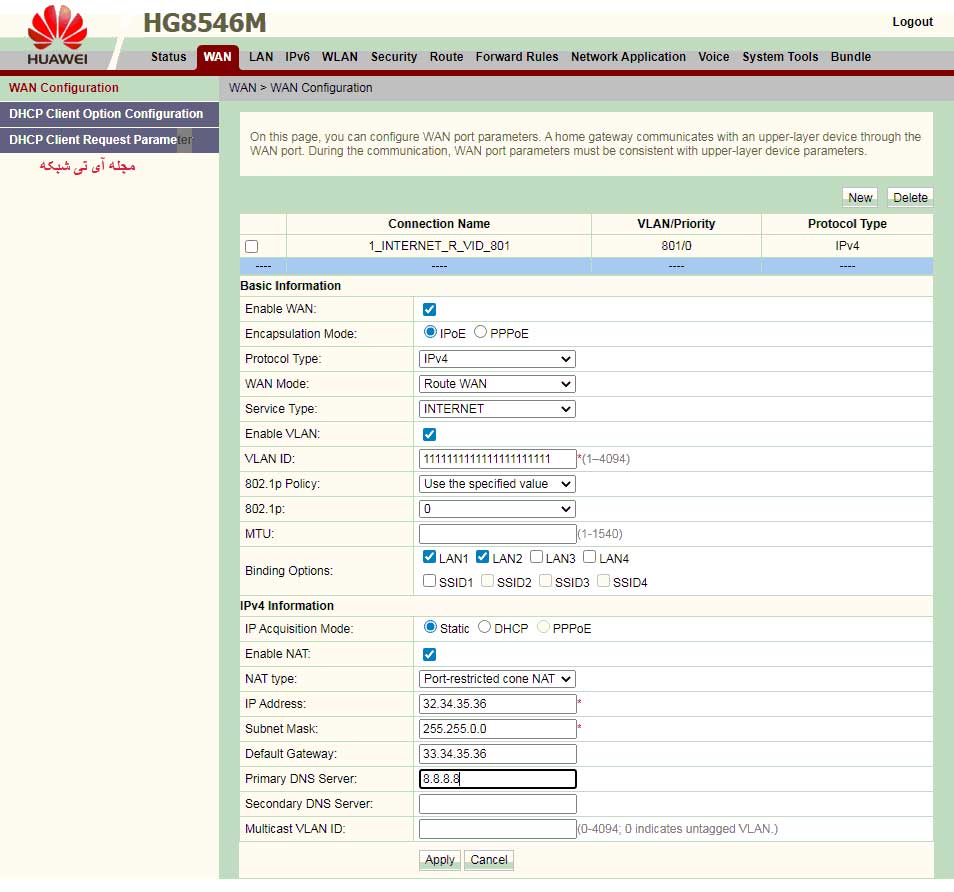Enable the LAN3 binding checkbox
Screen dimensions: 954x892
point(537,558)
